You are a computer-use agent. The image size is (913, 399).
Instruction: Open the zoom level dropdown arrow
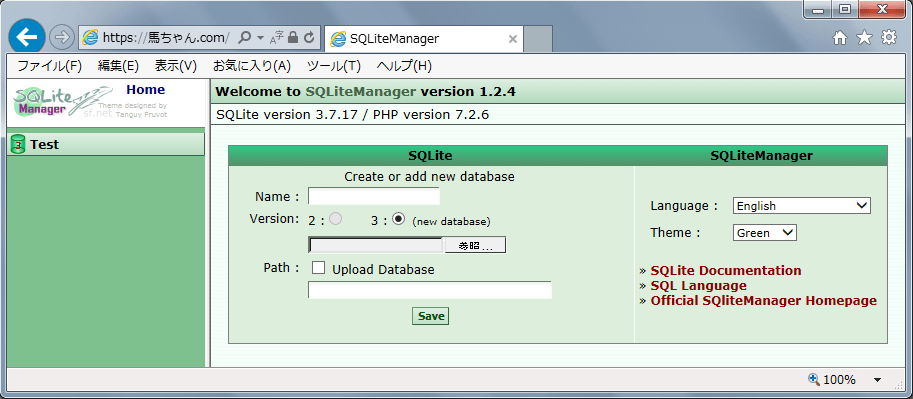point(877,380)
